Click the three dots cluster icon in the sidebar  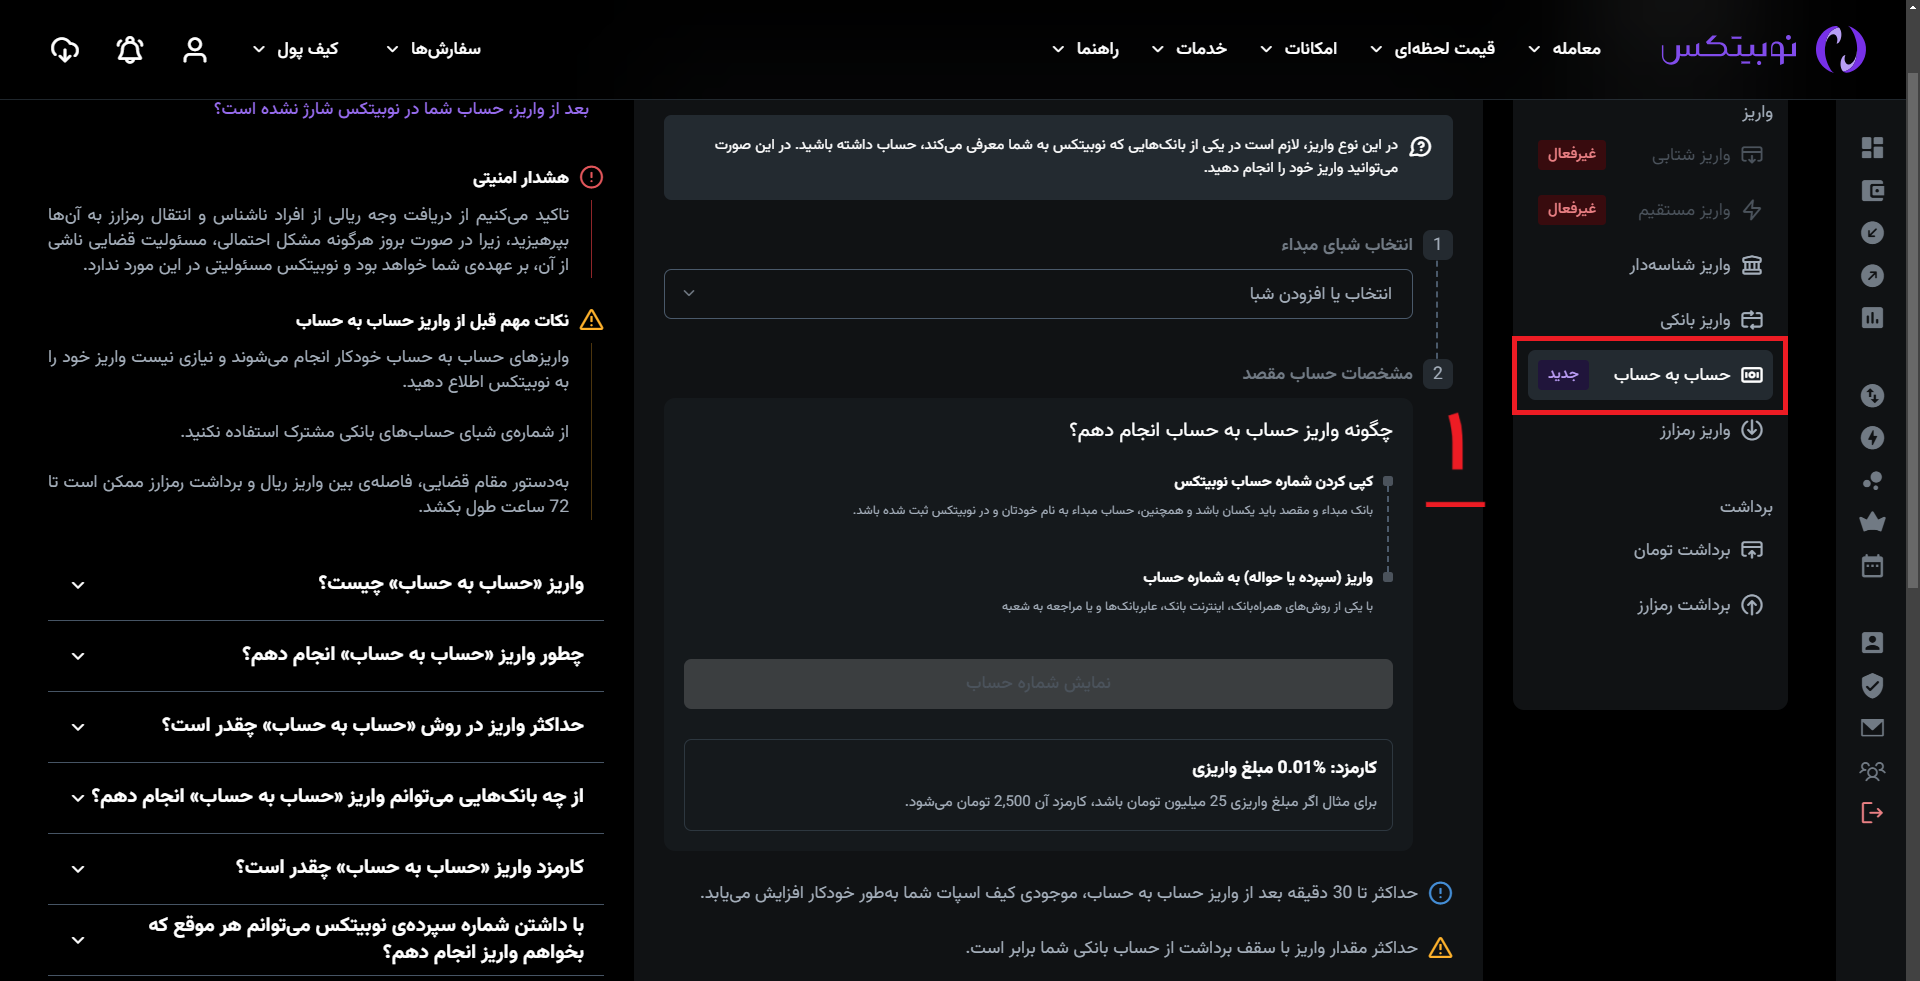point(1872,480)
